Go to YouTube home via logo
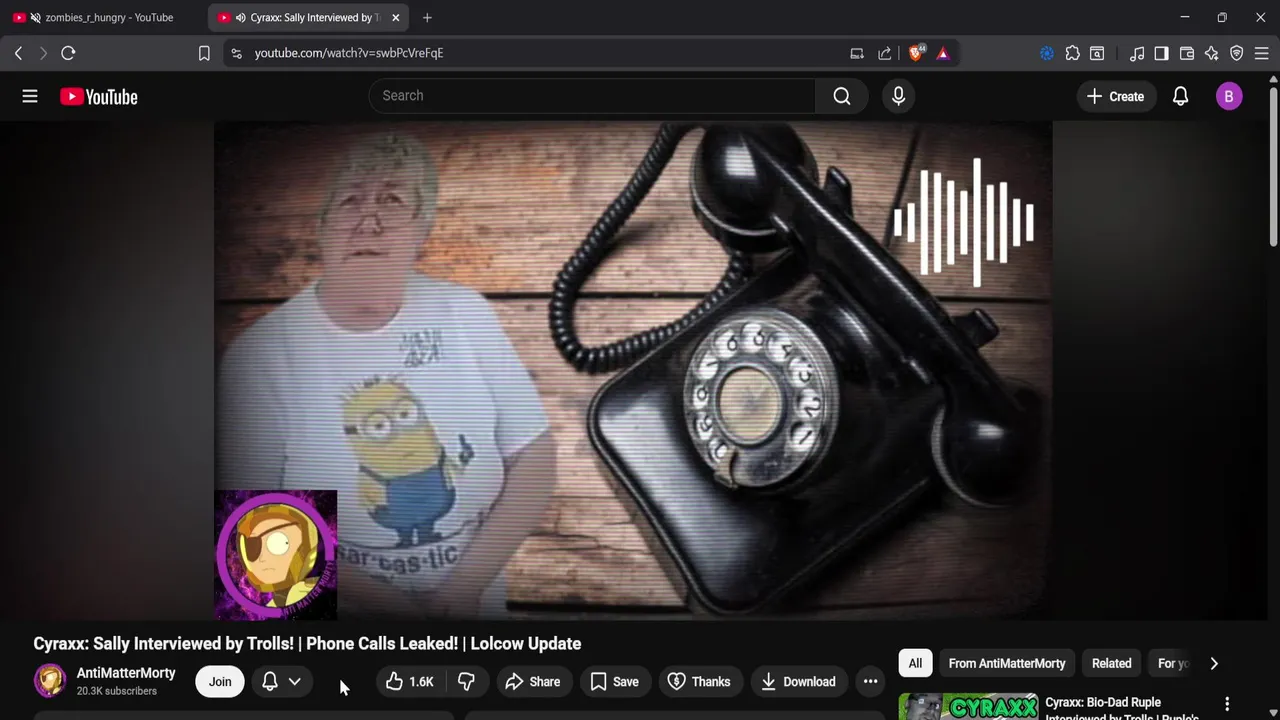Image resolution: width=1280 pixels, height=720 pixels. click(99, 97)
